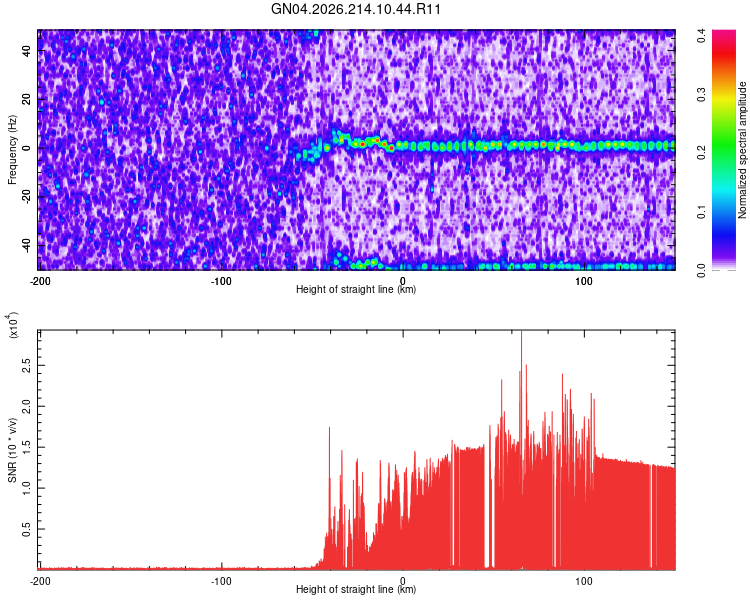
Task: Click the -100 tick label under the spectrogram
Action: [x=221, y=281]
